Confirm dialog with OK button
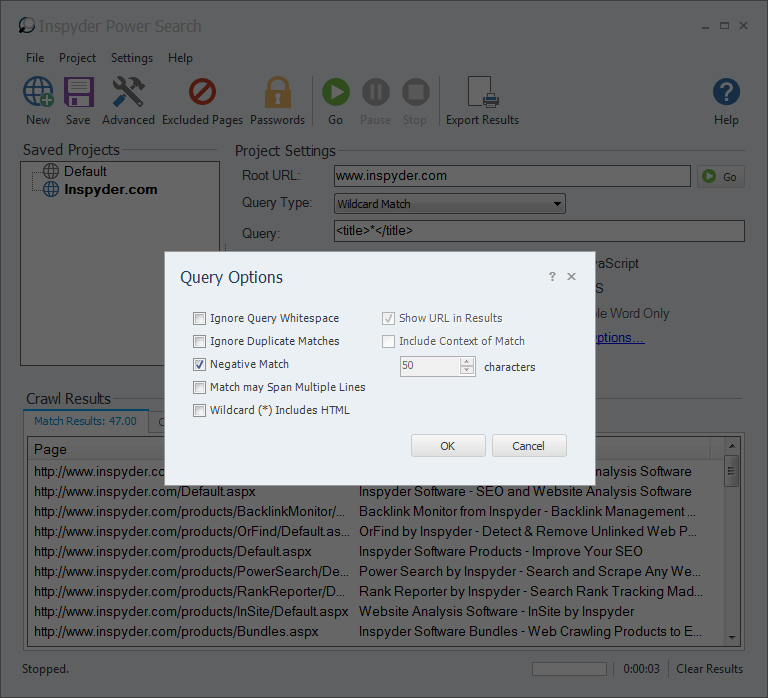The image size is (768, 698). [x=448, y=446]
